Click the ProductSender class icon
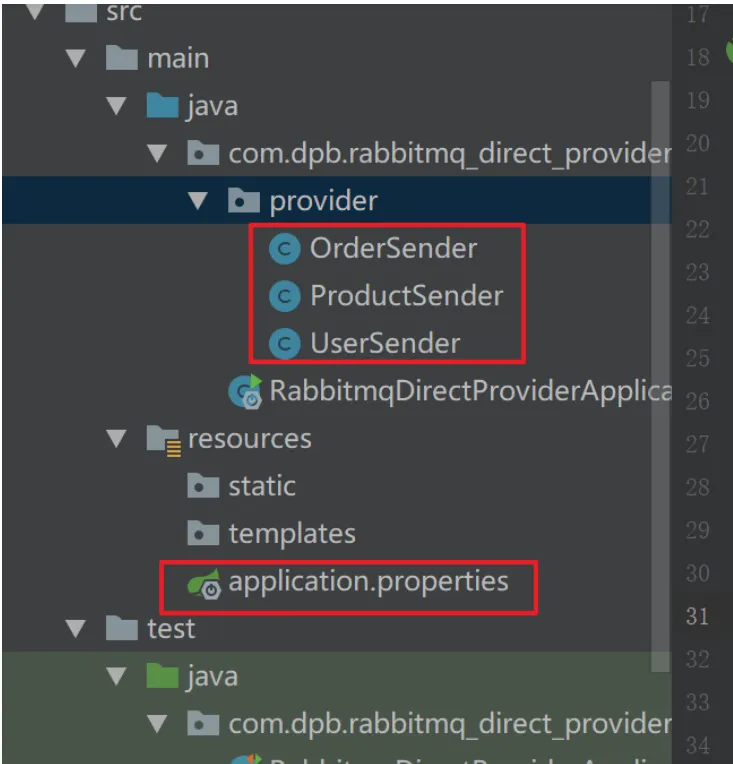733x764 pixels. (284, 296)
